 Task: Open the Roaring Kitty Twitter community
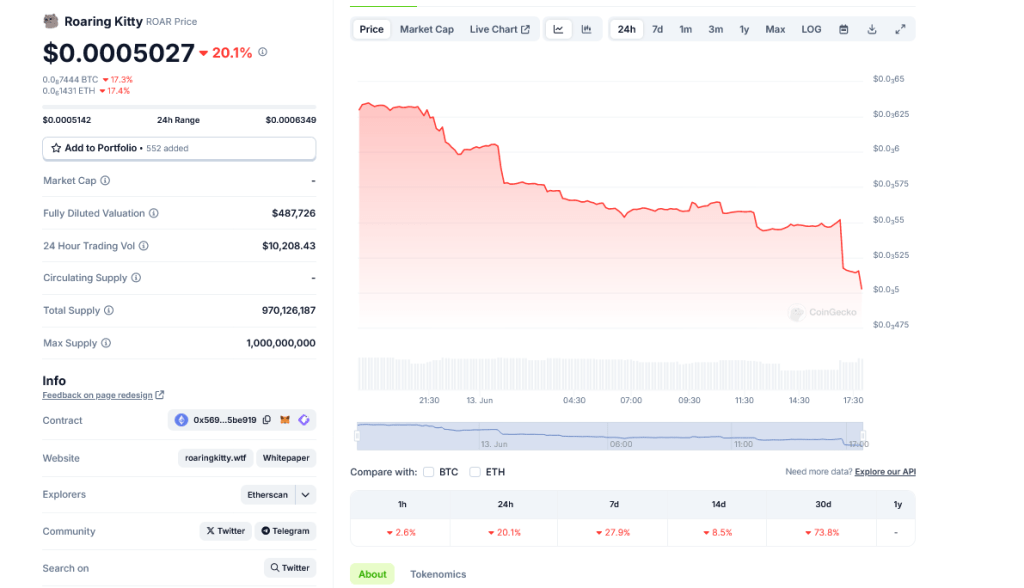(225, 530)
